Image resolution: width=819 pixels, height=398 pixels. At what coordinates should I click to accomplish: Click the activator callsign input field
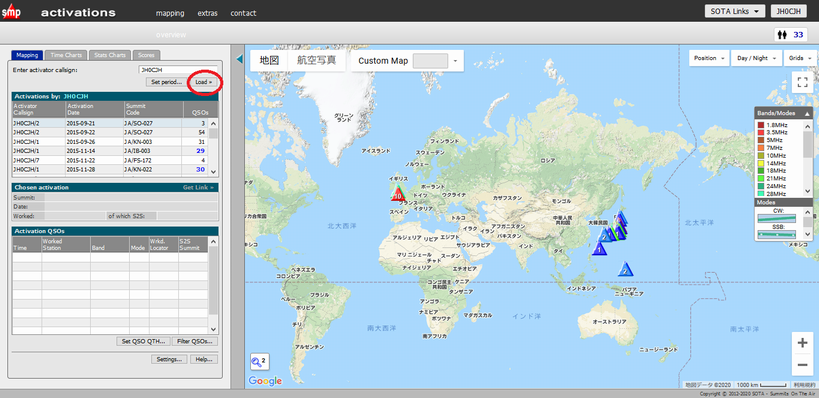coord(178,69)
